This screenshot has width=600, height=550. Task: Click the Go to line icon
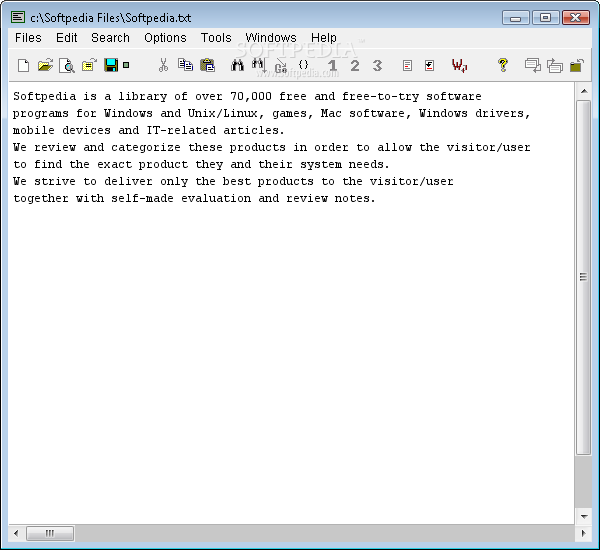click(x=281, y=66)
